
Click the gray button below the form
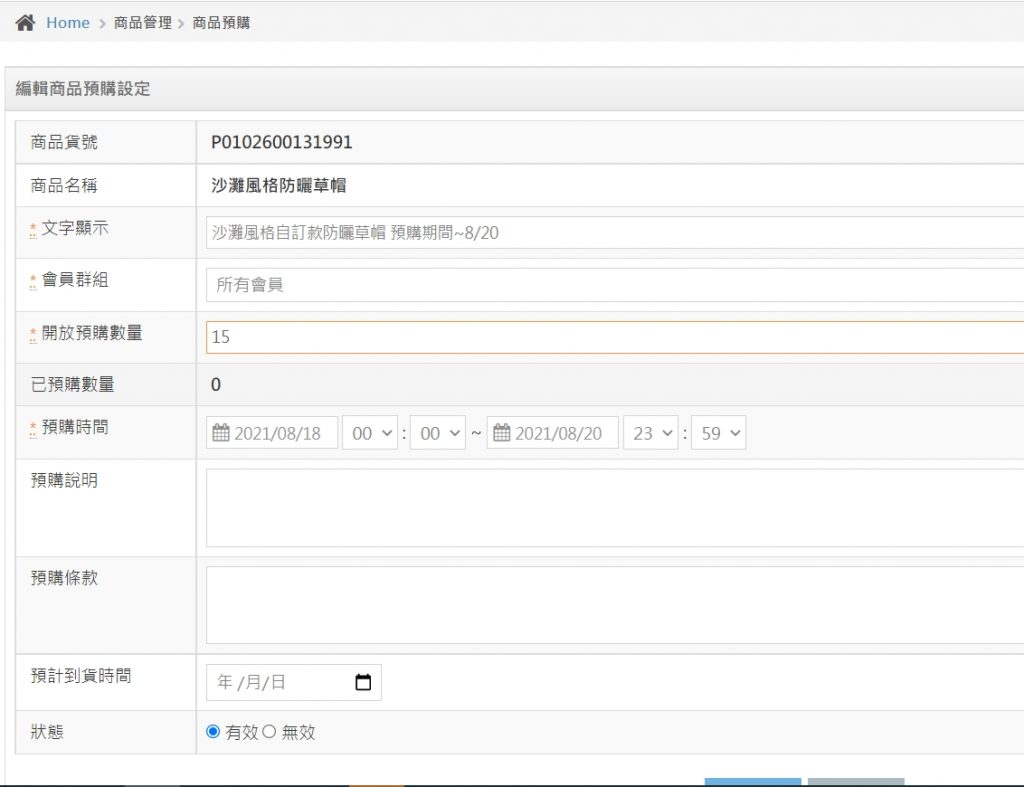pos(856,781)
